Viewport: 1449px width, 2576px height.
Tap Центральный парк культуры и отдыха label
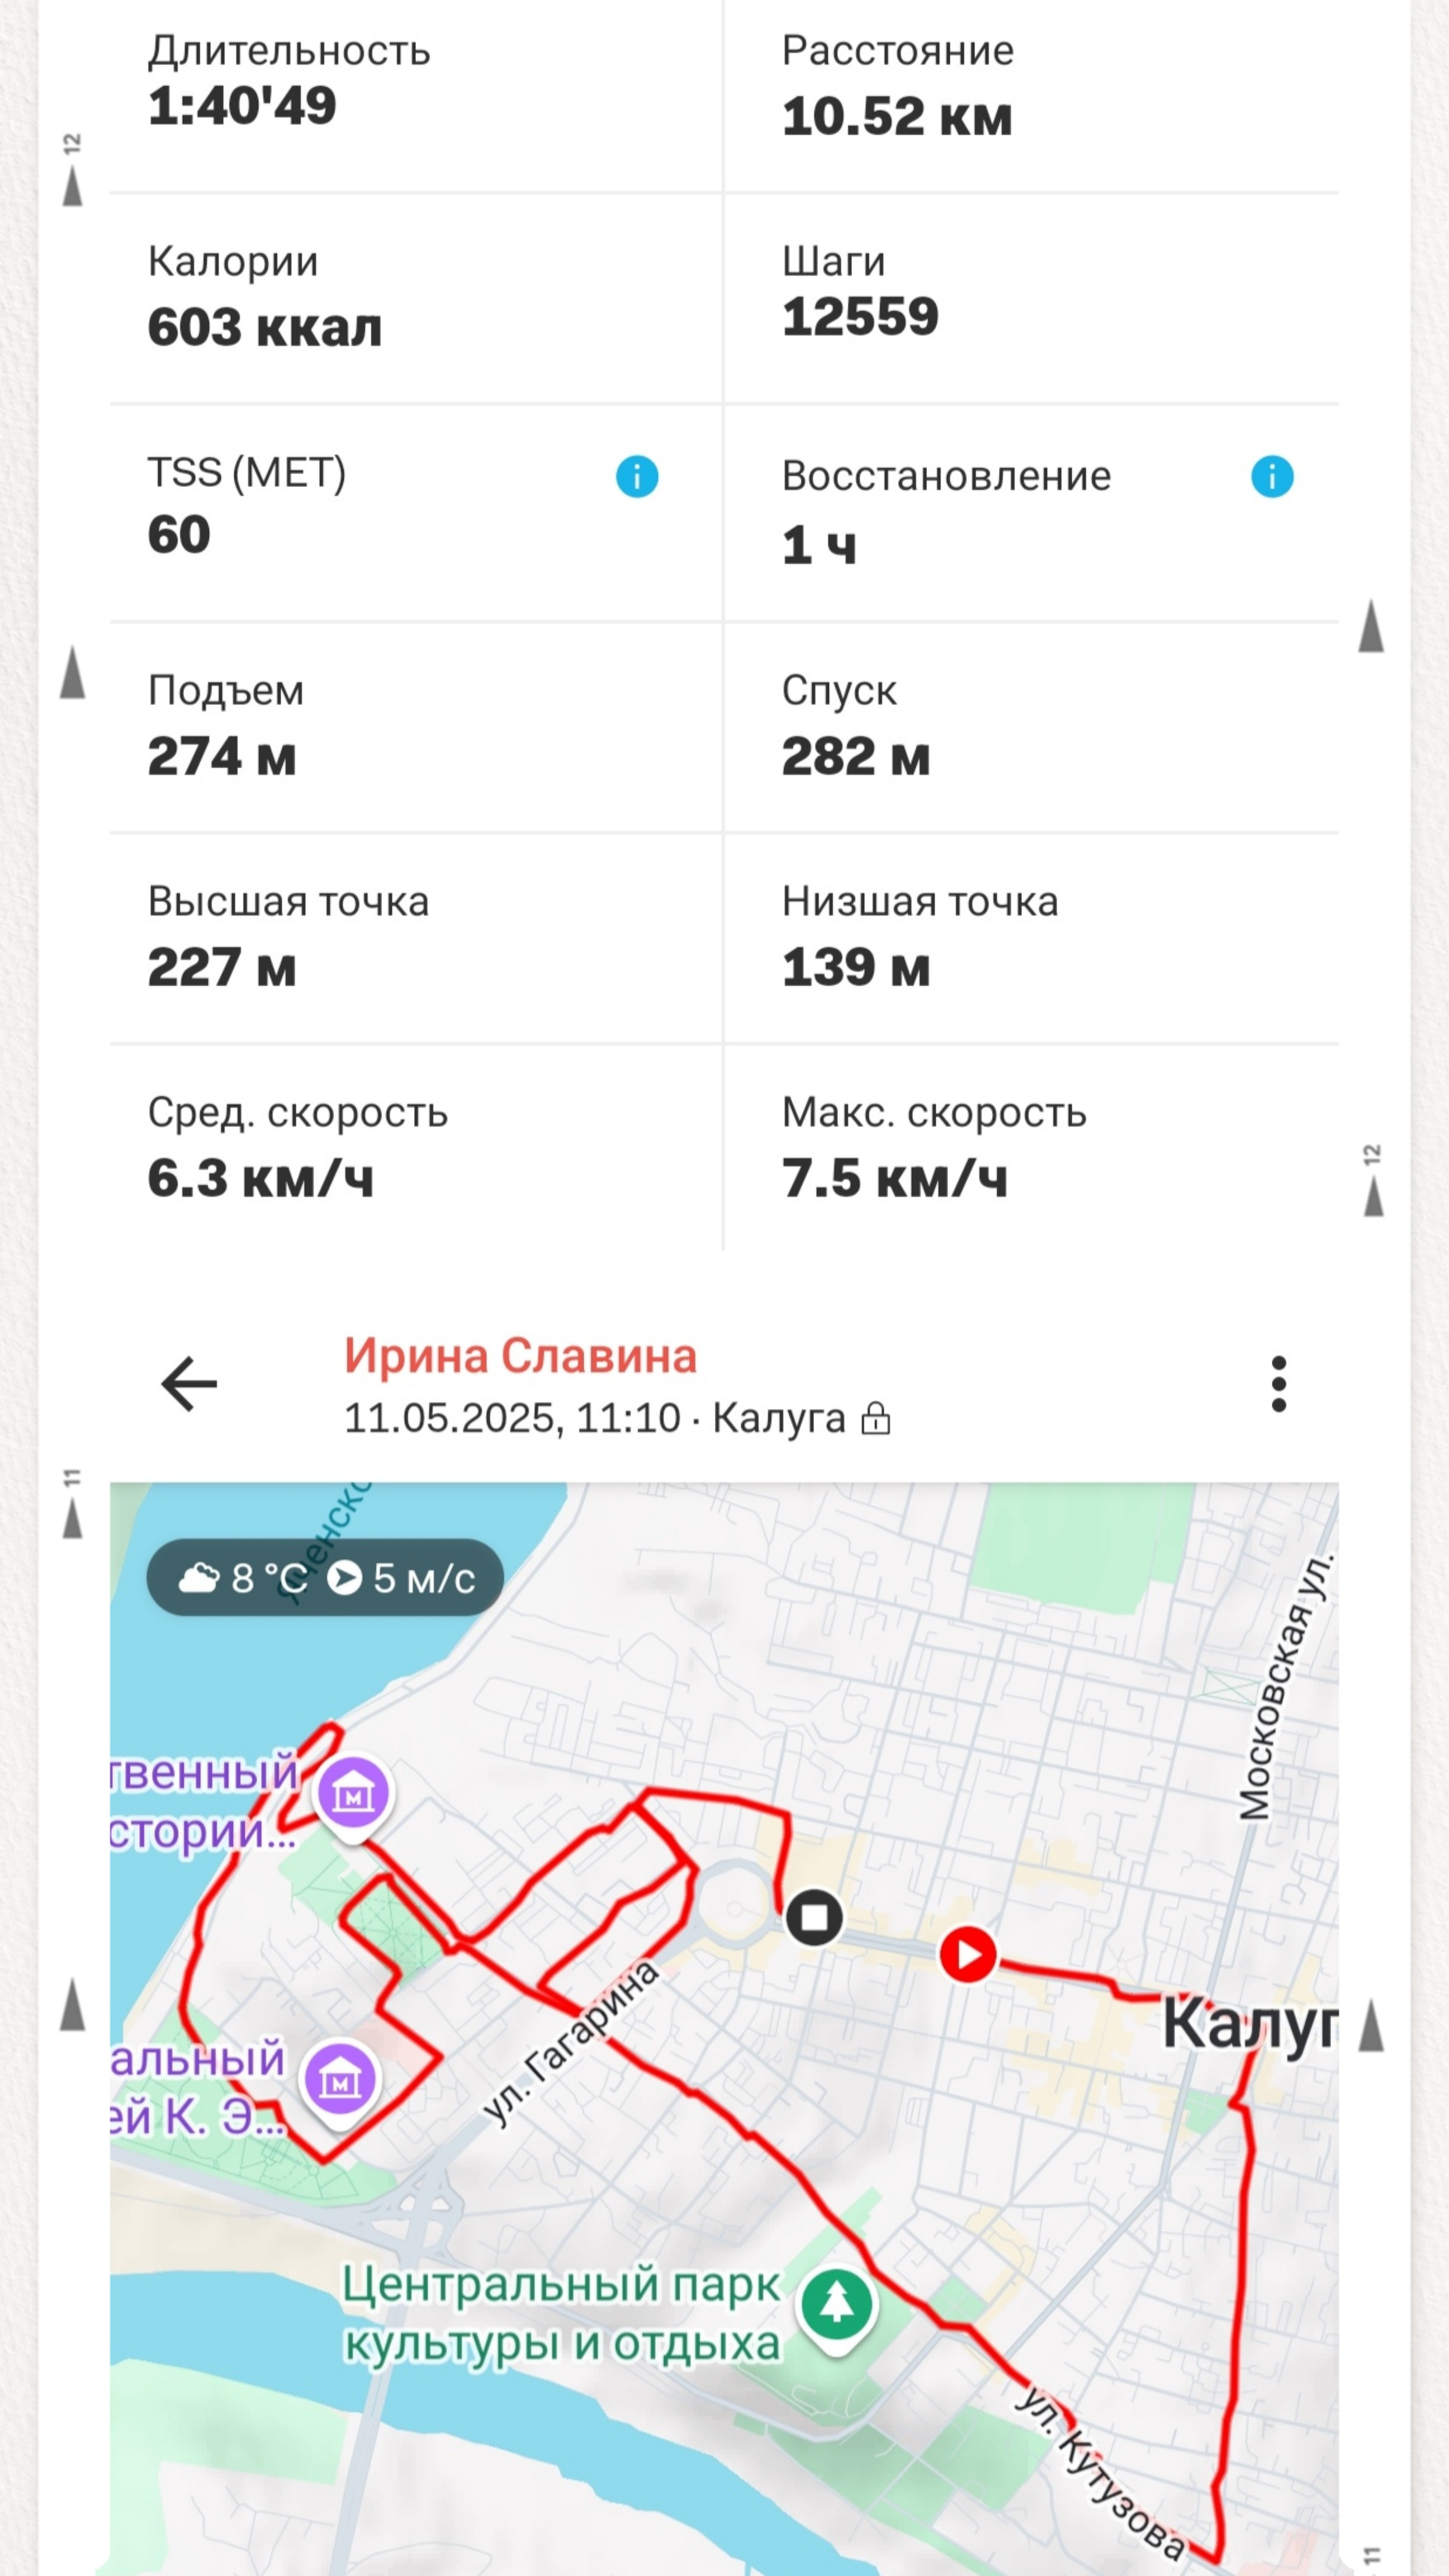pos(562,2314)
